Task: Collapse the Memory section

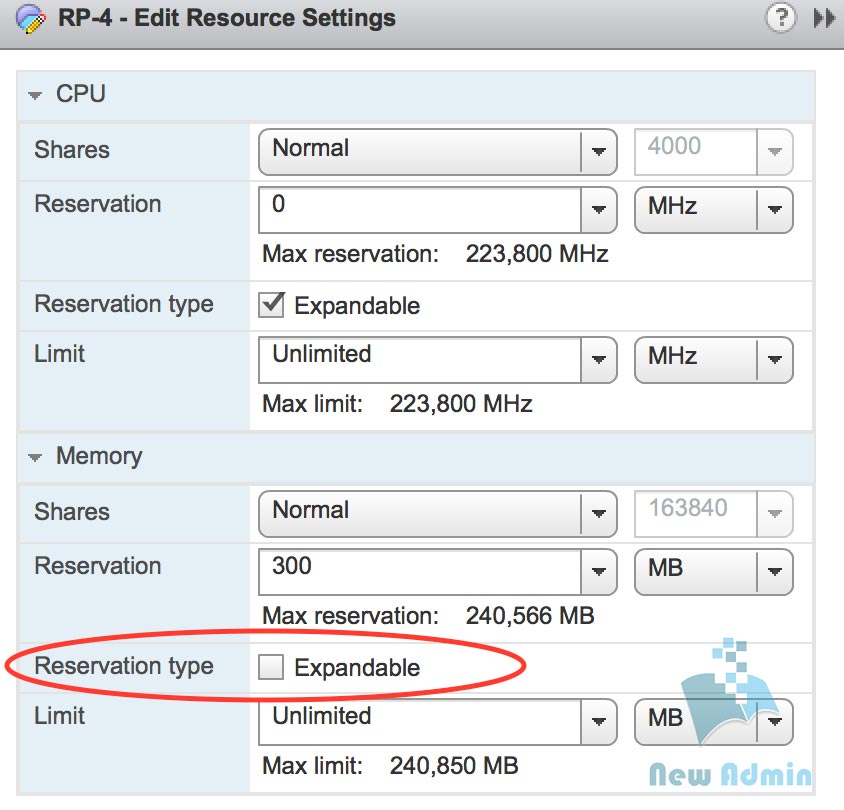Action: 36,457
